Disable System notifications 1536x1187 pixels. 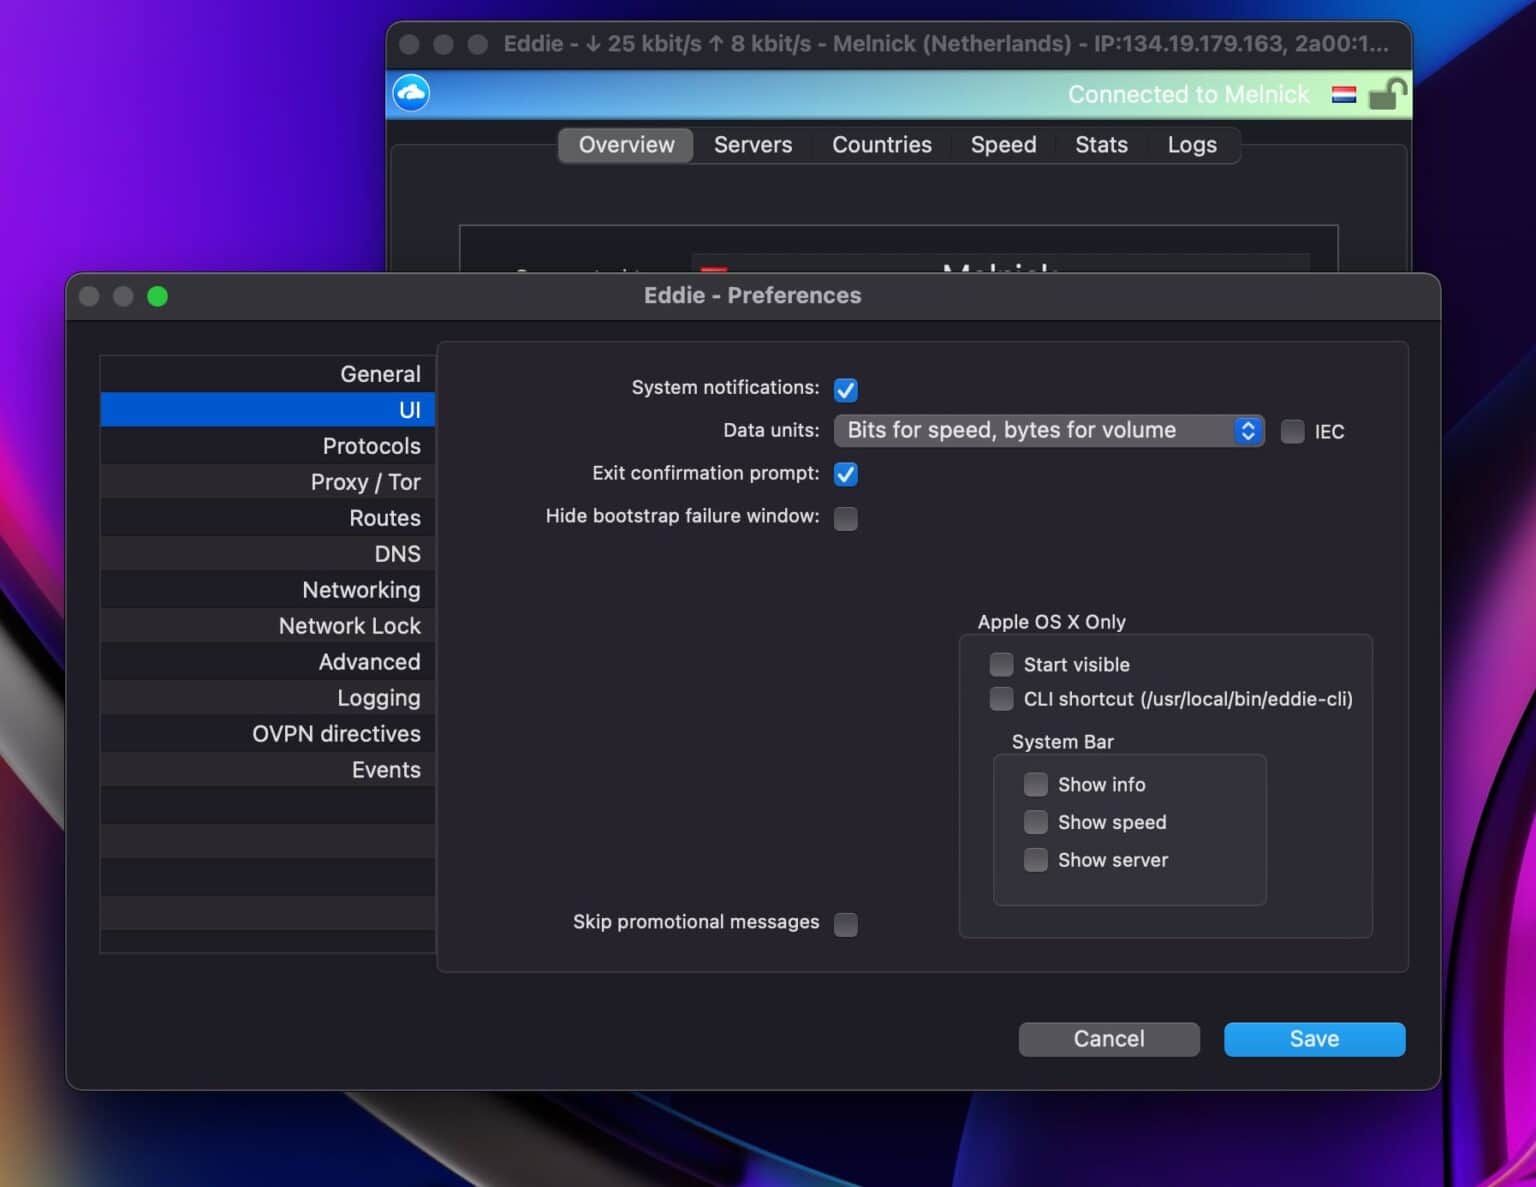(x=845, y=390)
